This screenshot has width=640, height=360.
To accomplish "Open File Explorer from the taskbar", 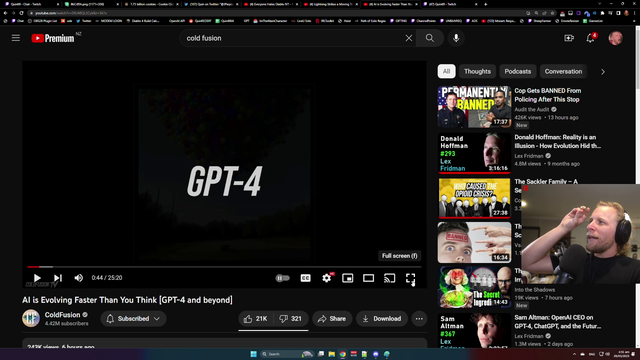I will pos(331,354).
